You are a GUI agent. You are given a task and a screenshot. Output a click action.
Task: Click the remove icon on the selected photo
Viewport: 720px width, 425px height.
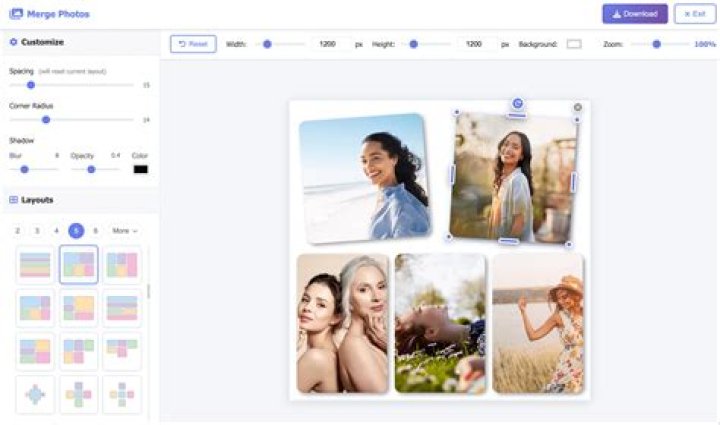[578, 107]
